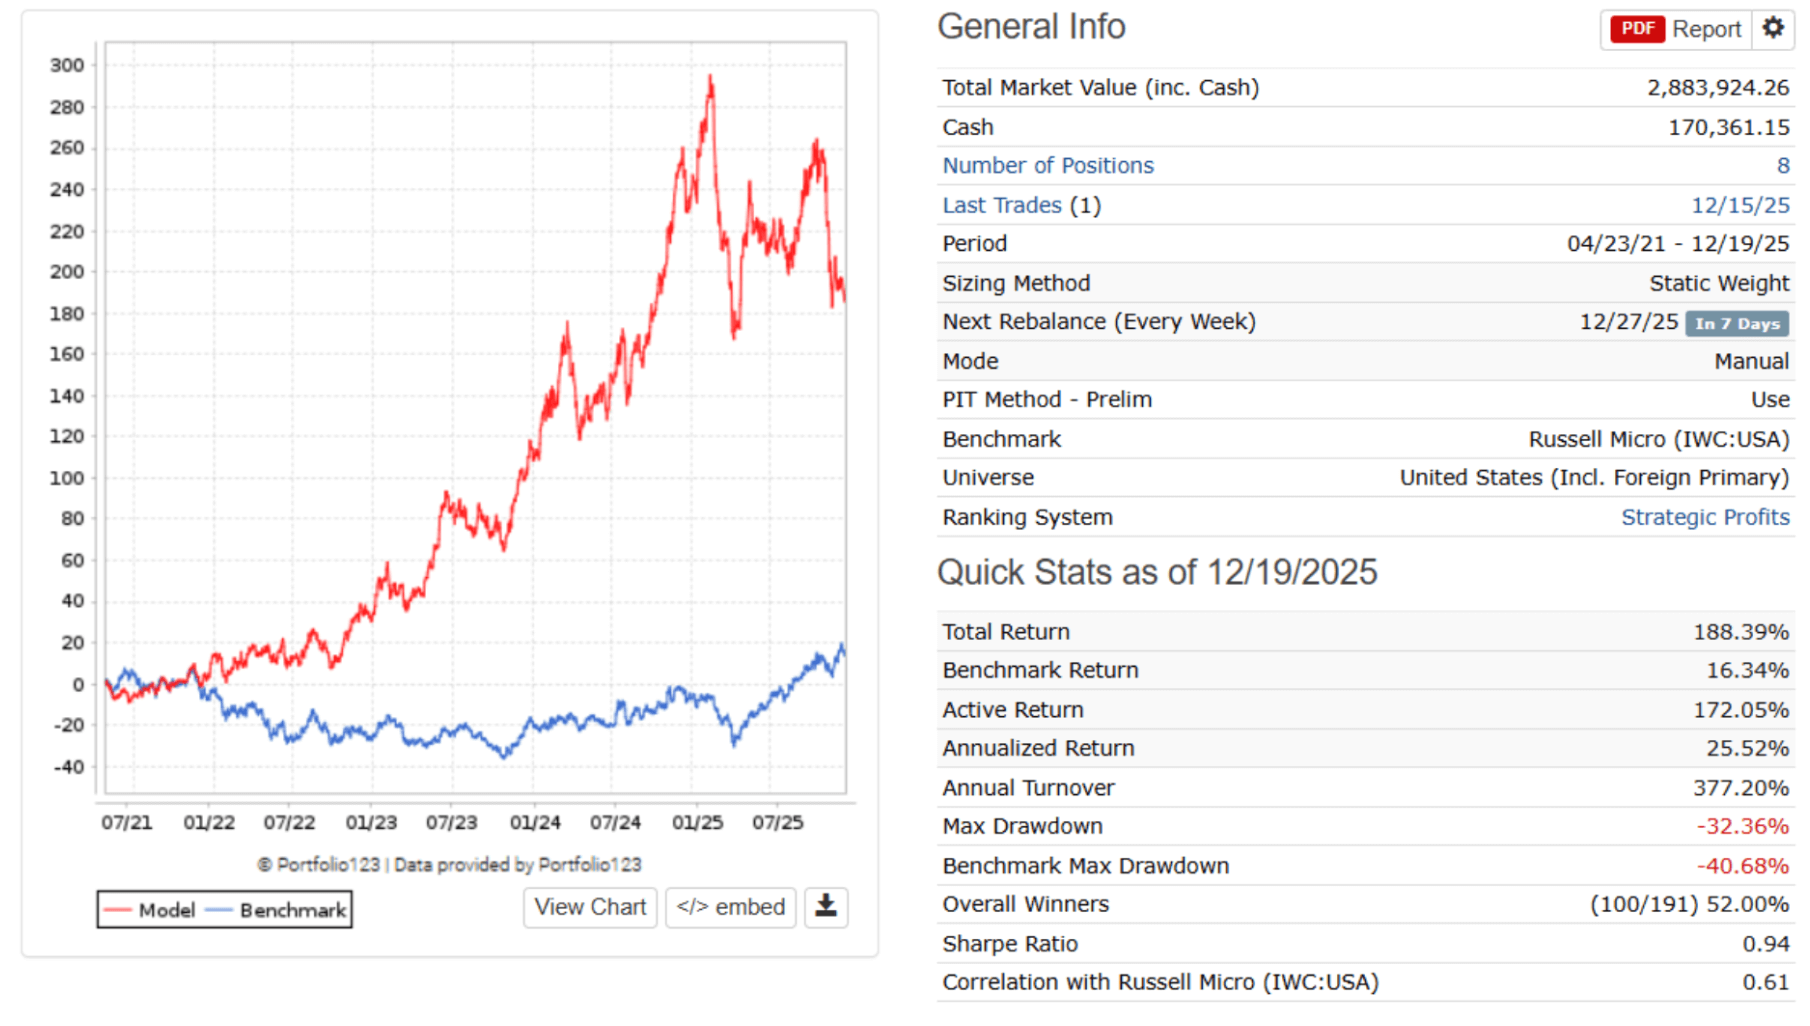
Task: Open the Number of Positions link
Action: pos(1047,166)
